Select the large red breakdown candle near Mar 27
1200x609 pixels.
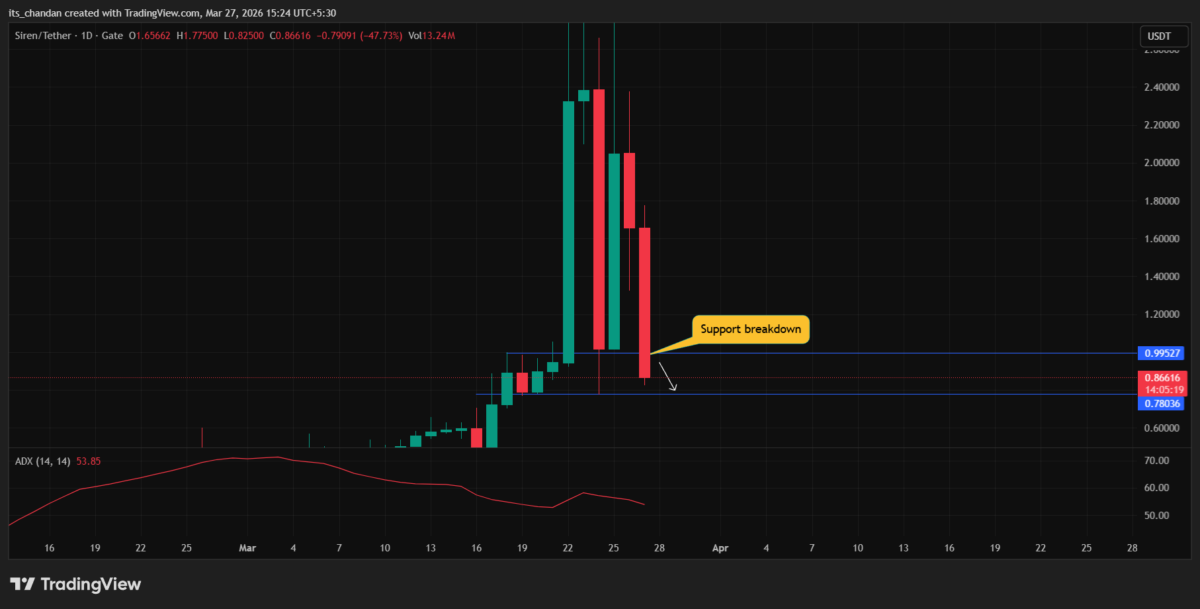(x=645, y=300)
